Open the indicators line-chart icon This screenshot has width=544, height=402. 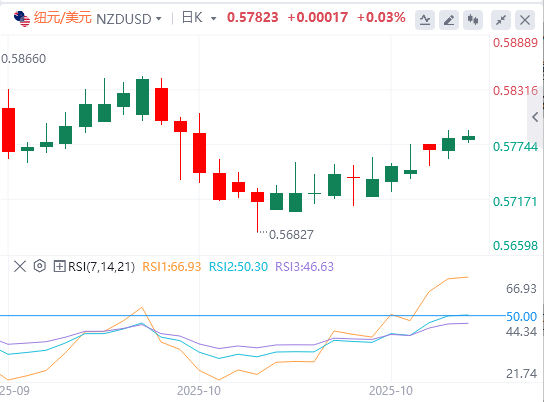pos(425,20)
